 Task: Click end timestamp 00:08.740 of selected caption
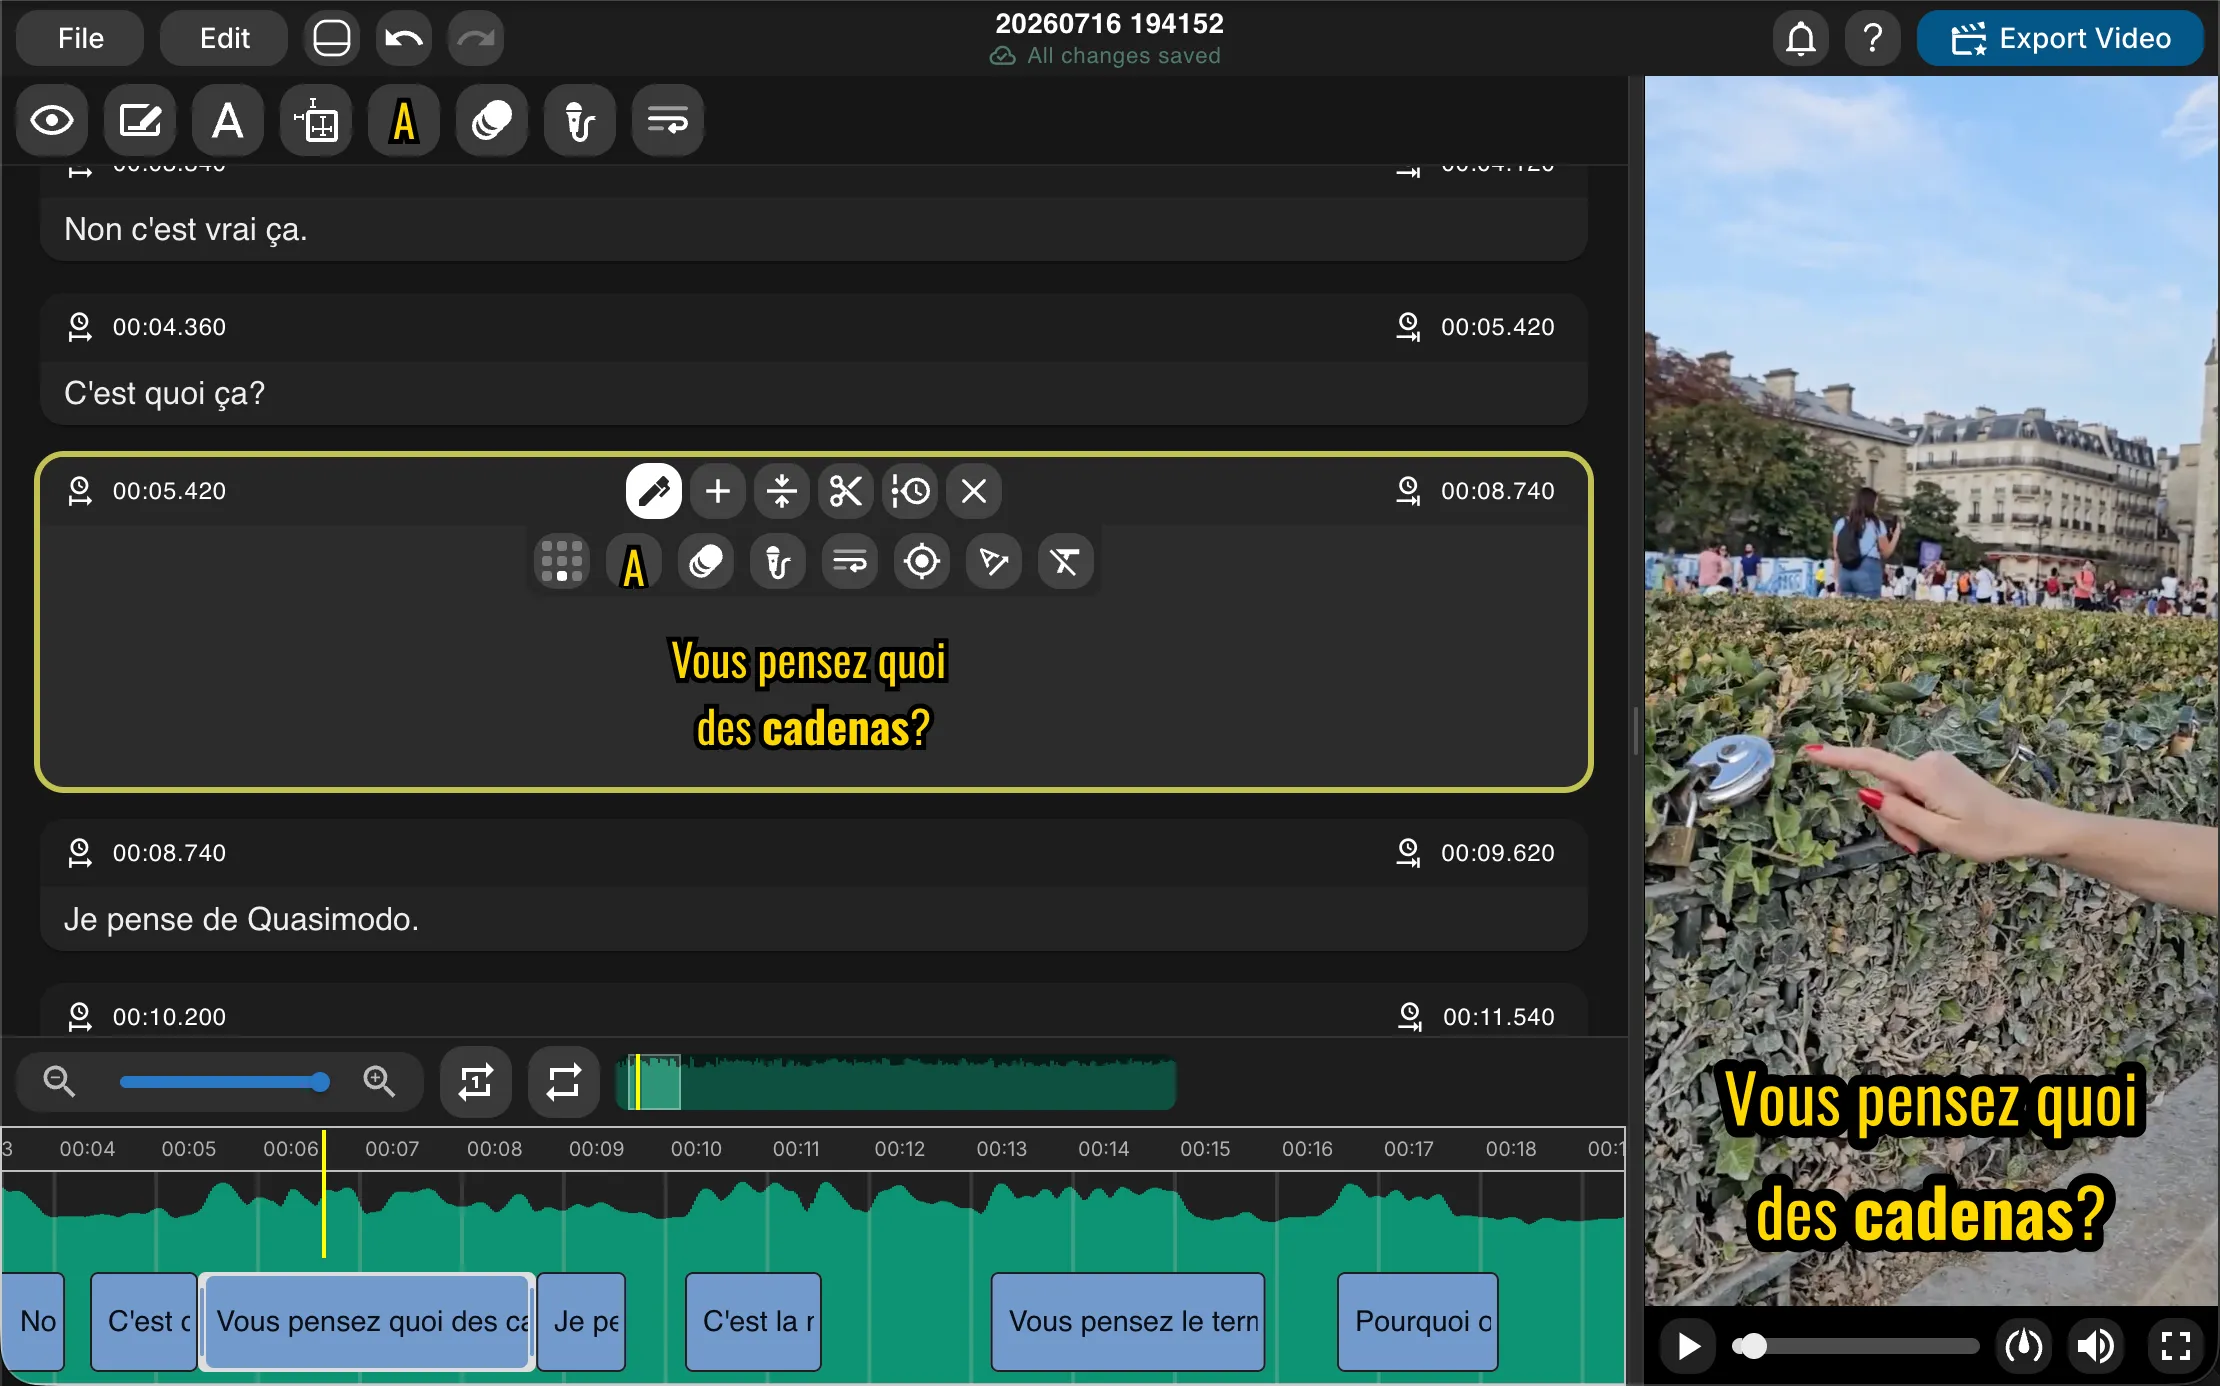(1497, 491)
